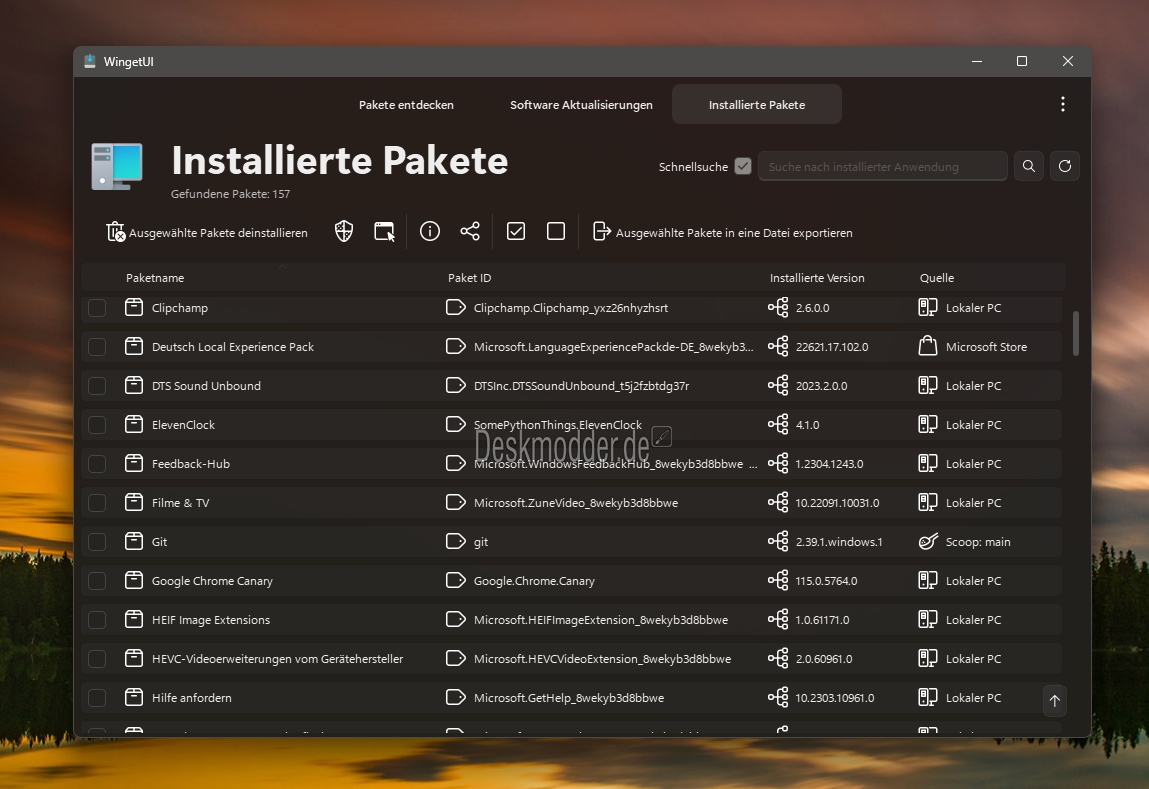Click the interactive uninstall window icon
The image size is (1149, 789).
384,231
